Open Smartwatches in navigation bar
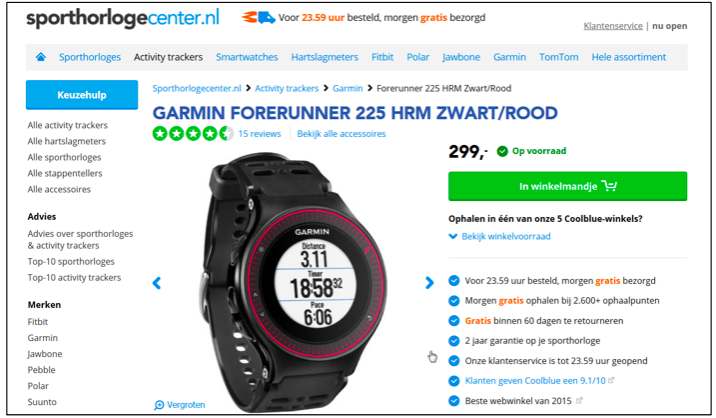 point(247,57)
